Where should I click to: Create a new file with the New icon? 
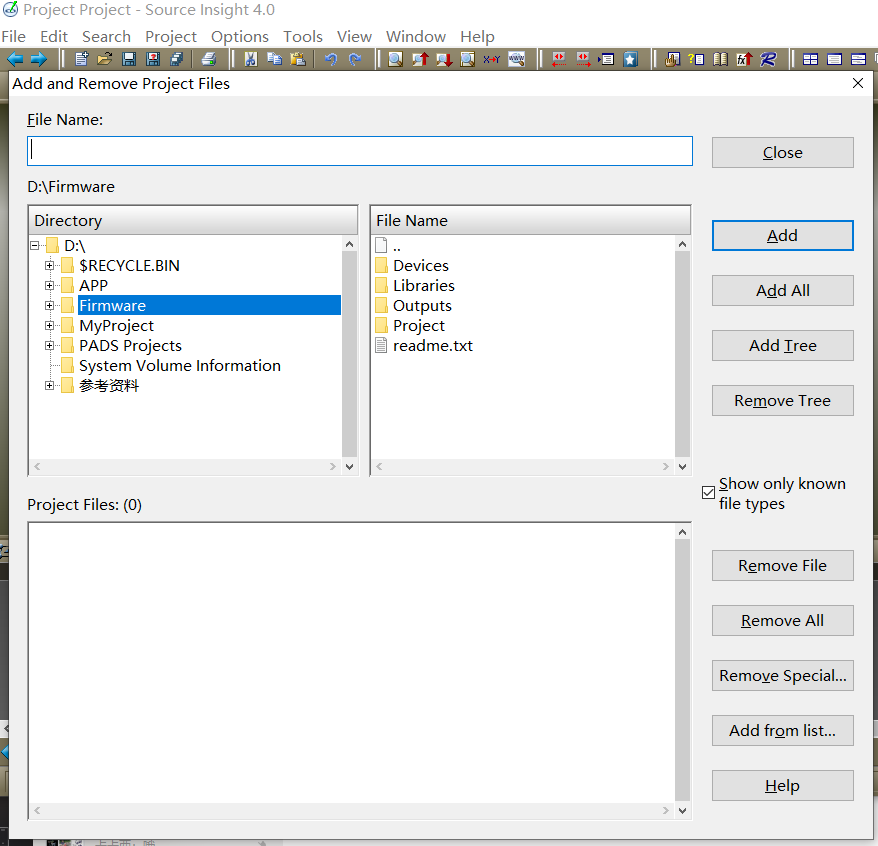[x=82, y=59]
